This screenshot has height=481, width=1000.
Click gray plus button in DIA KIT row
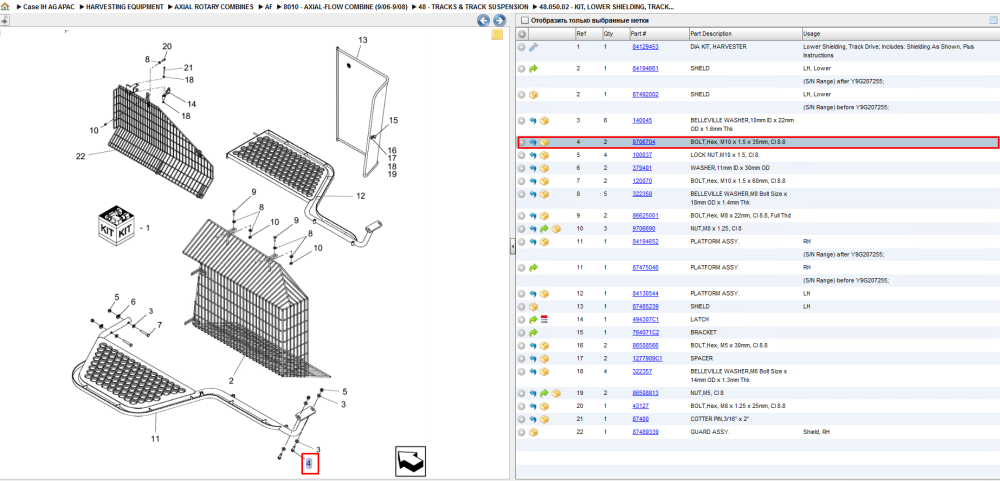pos(522,47)
